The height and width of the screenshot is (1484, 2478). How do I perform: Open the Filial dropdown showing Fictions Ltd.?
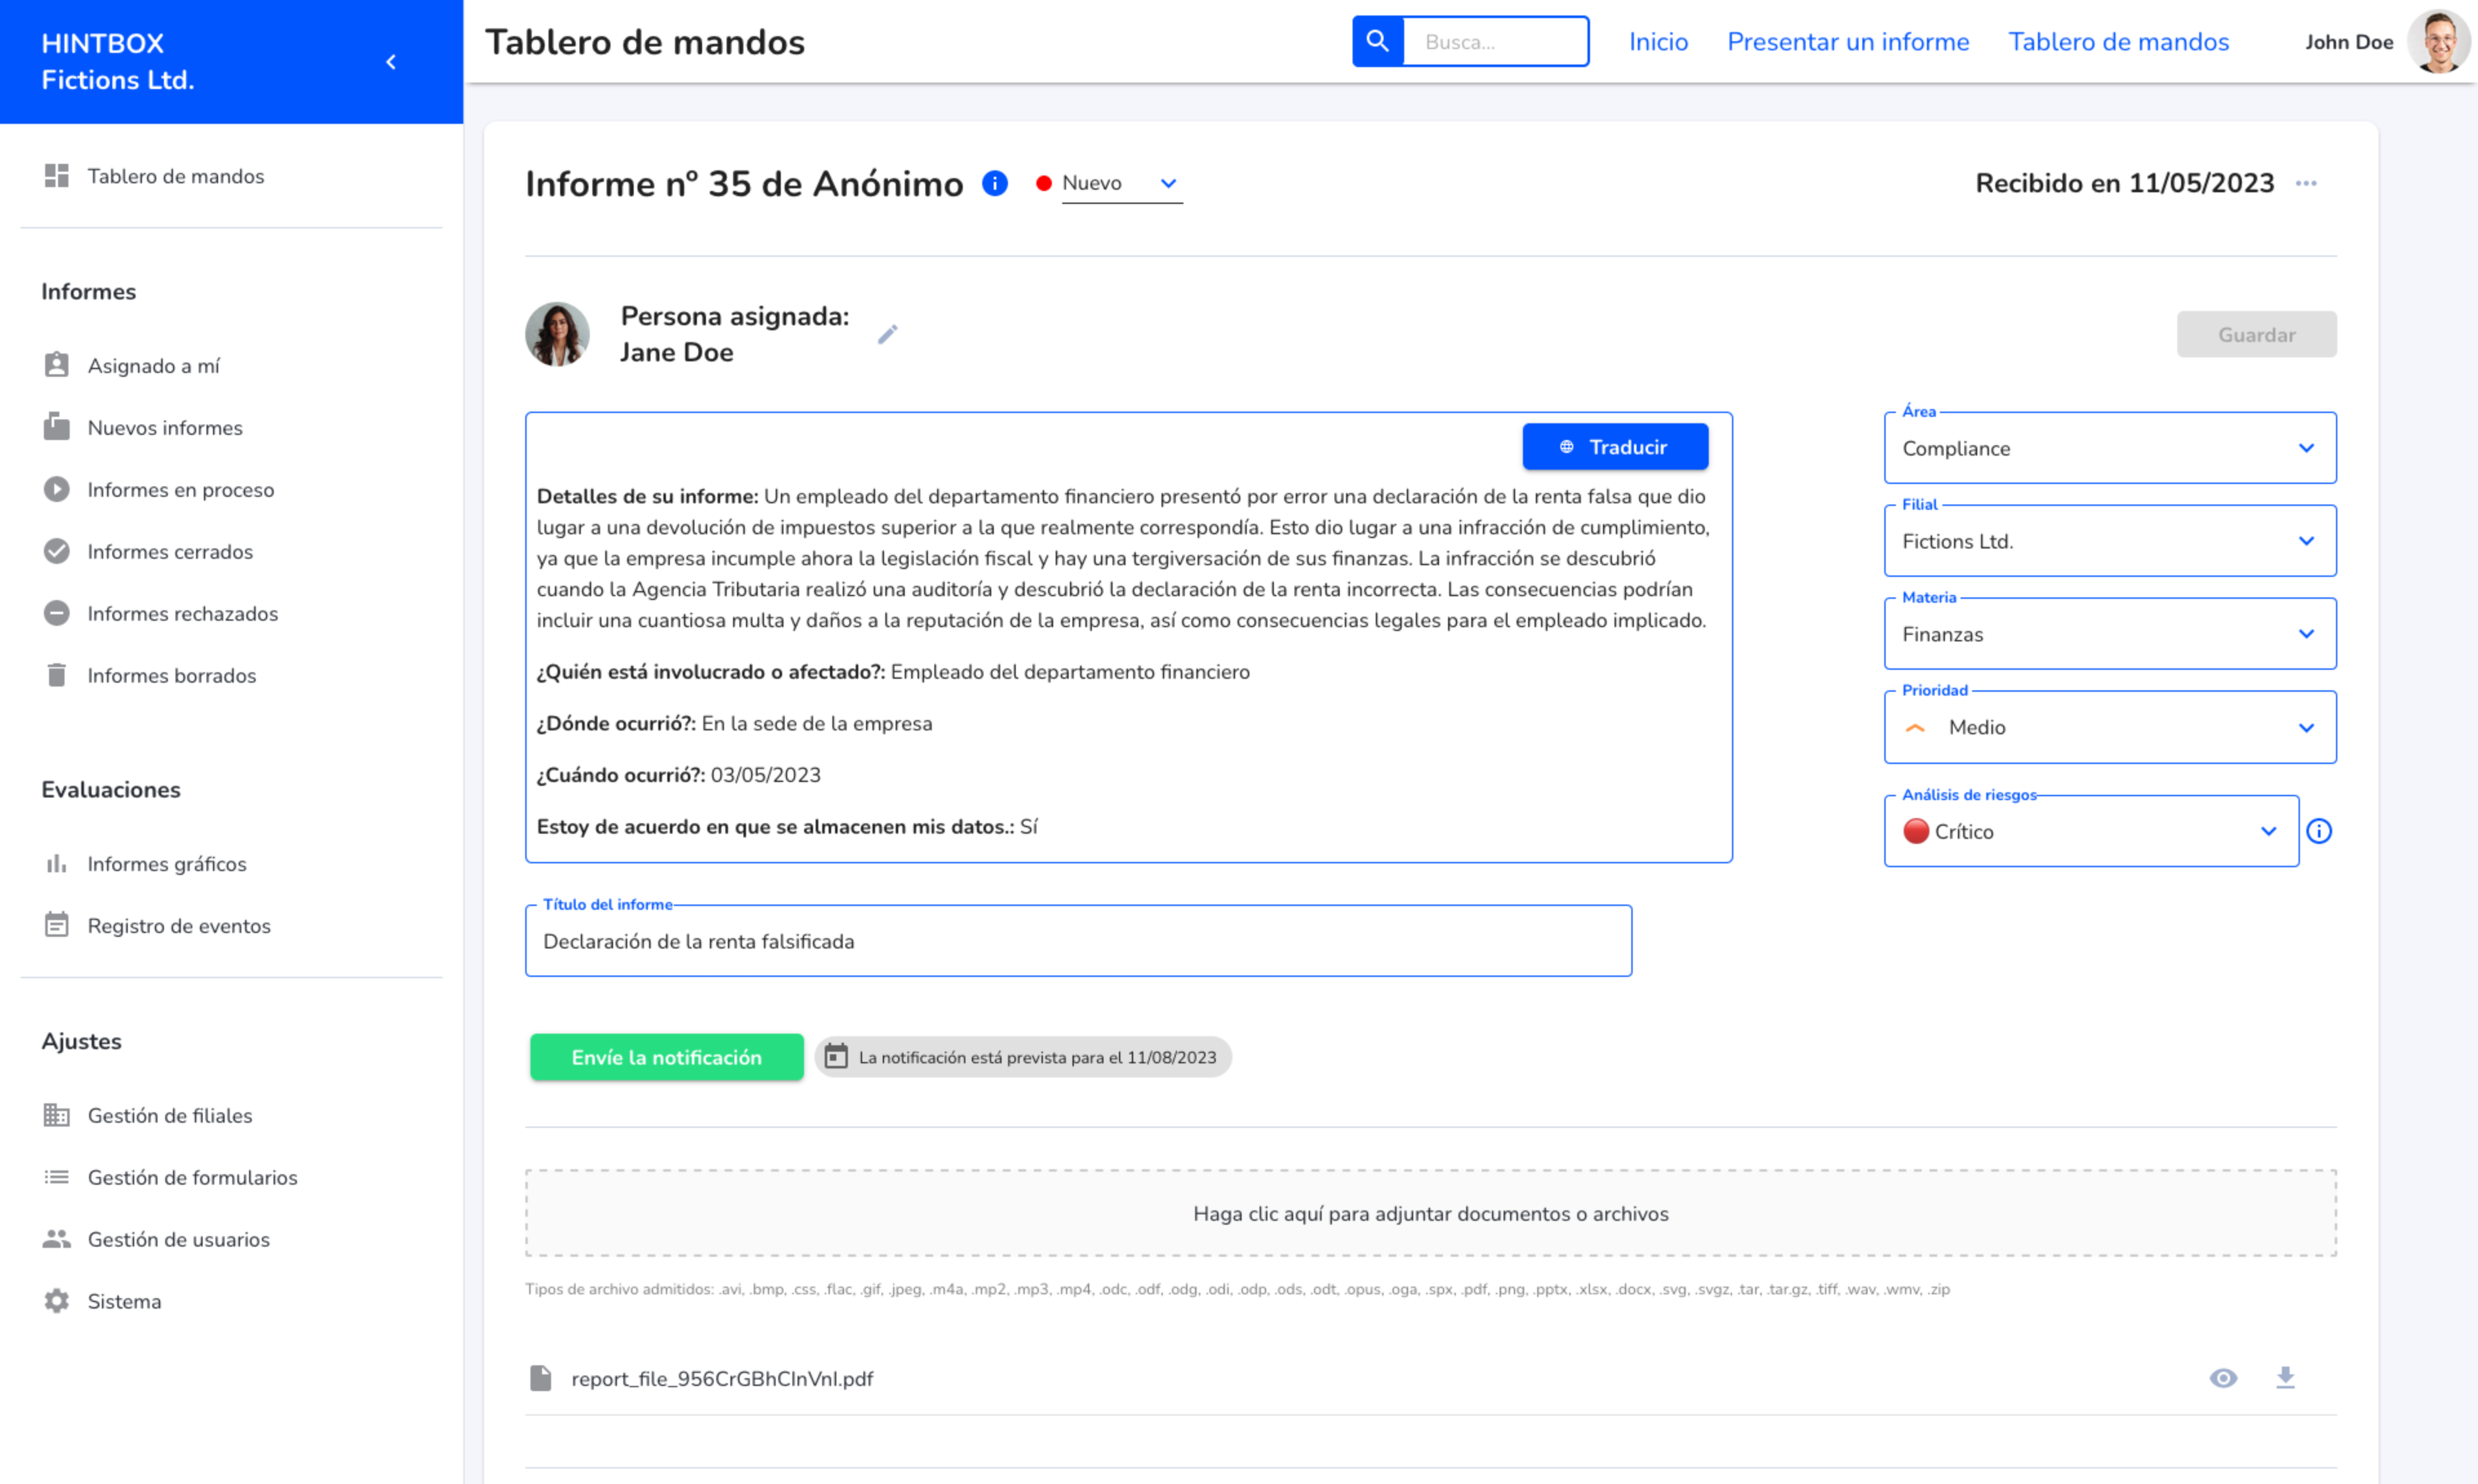point(2110,541)
